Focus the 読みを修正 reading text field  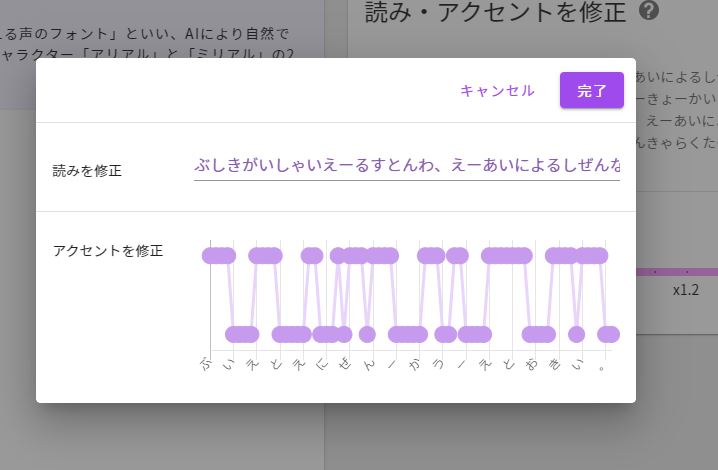pyautogui.click(x=407, y=165)
